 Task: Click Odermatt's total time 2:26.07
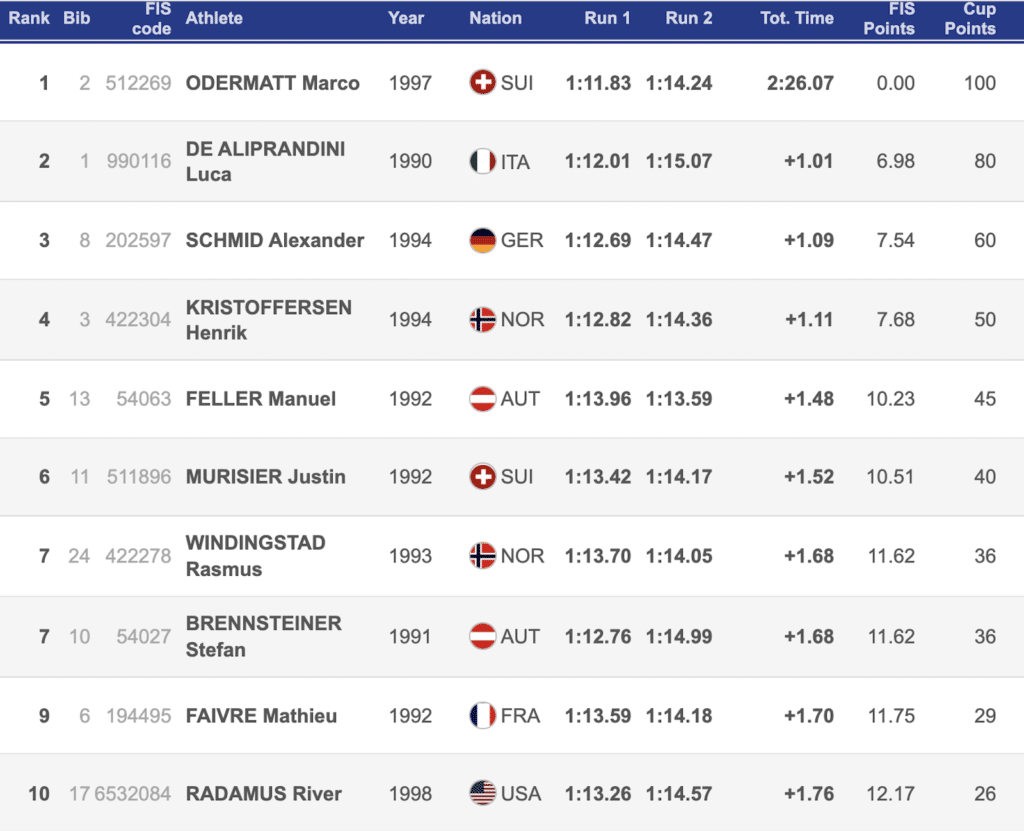coord(800,83)
